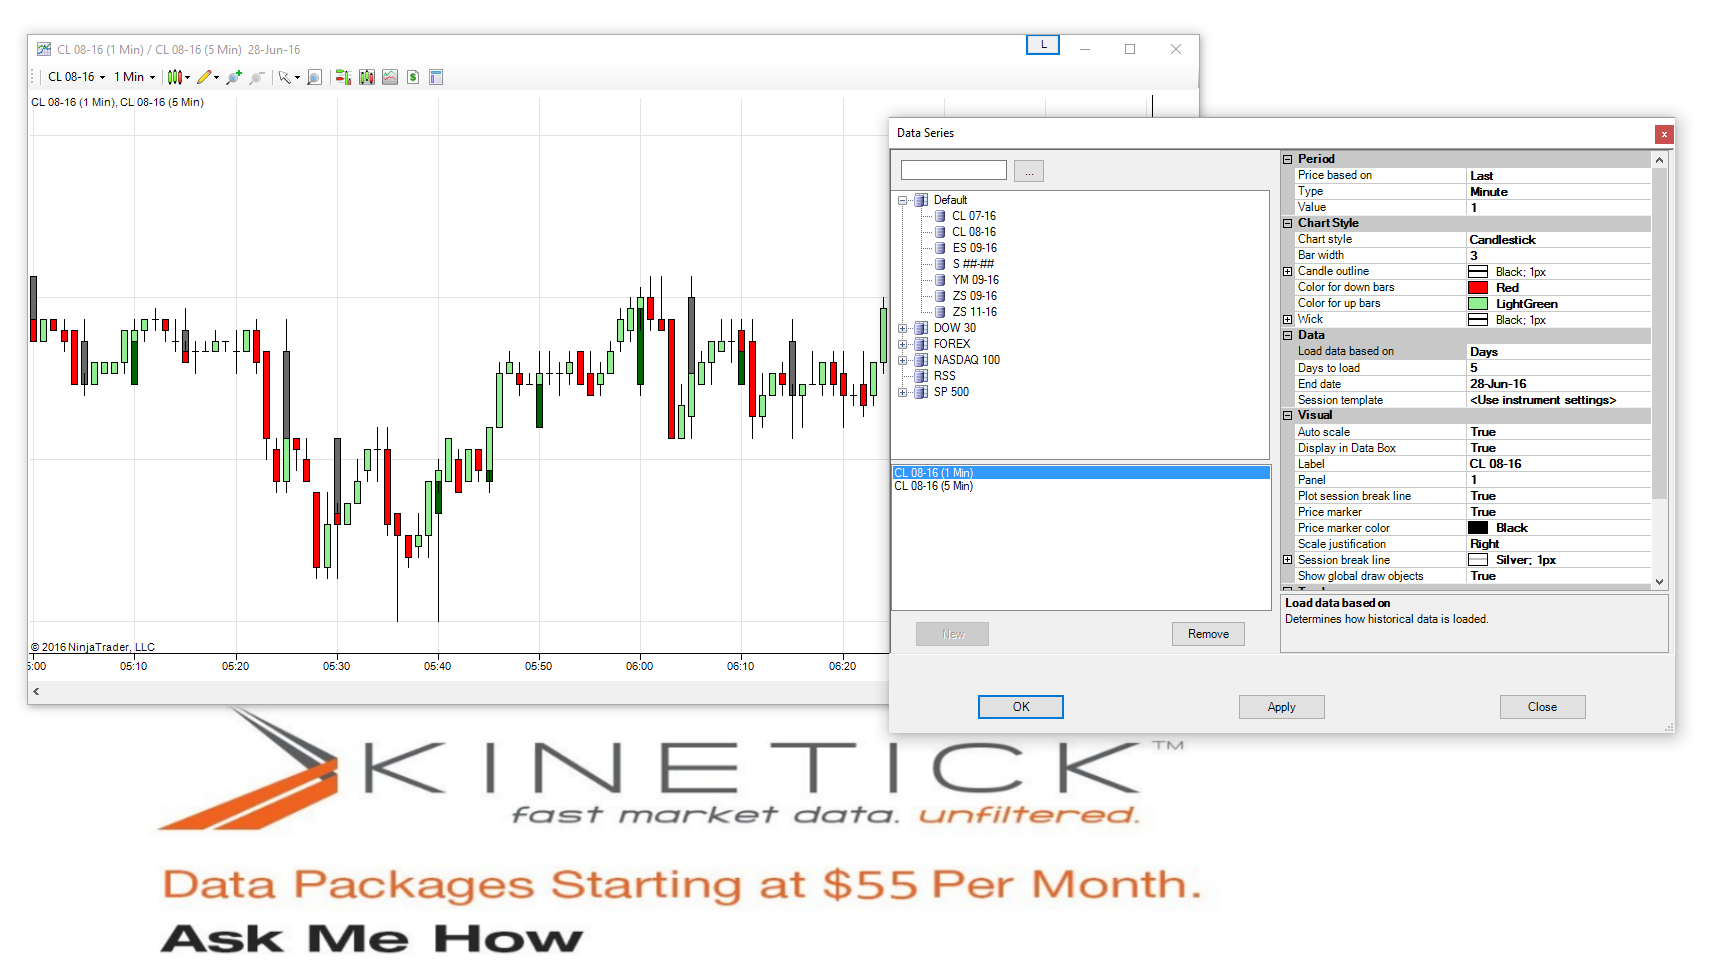The height and width of the screenshot is (977, 1719).
Task: Click the zoom in magnifier with plus
Action: click(234, 77)
